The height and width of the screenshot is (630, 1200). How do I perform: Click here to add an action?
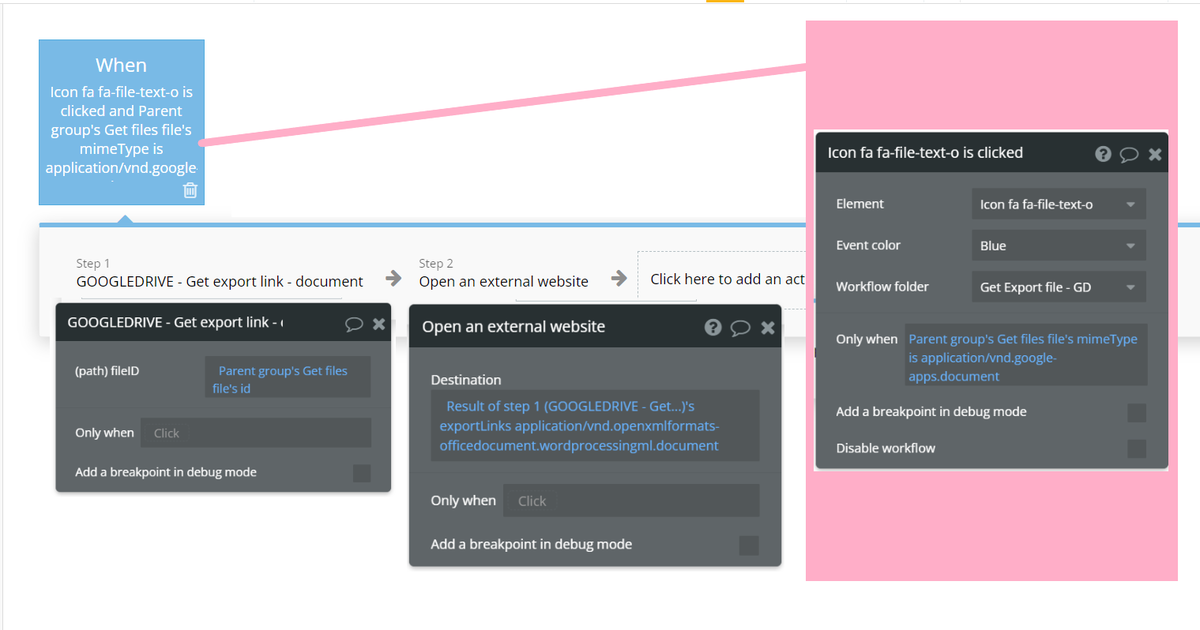pos(727,279)
